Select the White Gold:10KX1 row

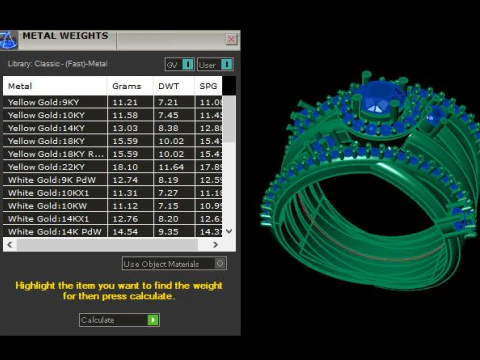(x=113, y=193)
